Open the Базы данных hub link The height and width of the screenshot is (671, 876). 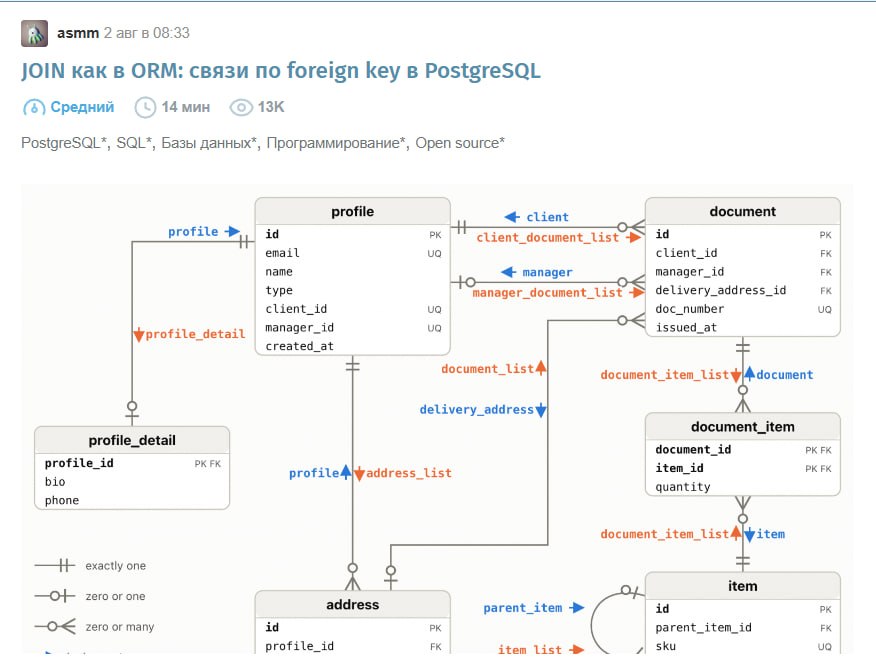click(208, 143)
